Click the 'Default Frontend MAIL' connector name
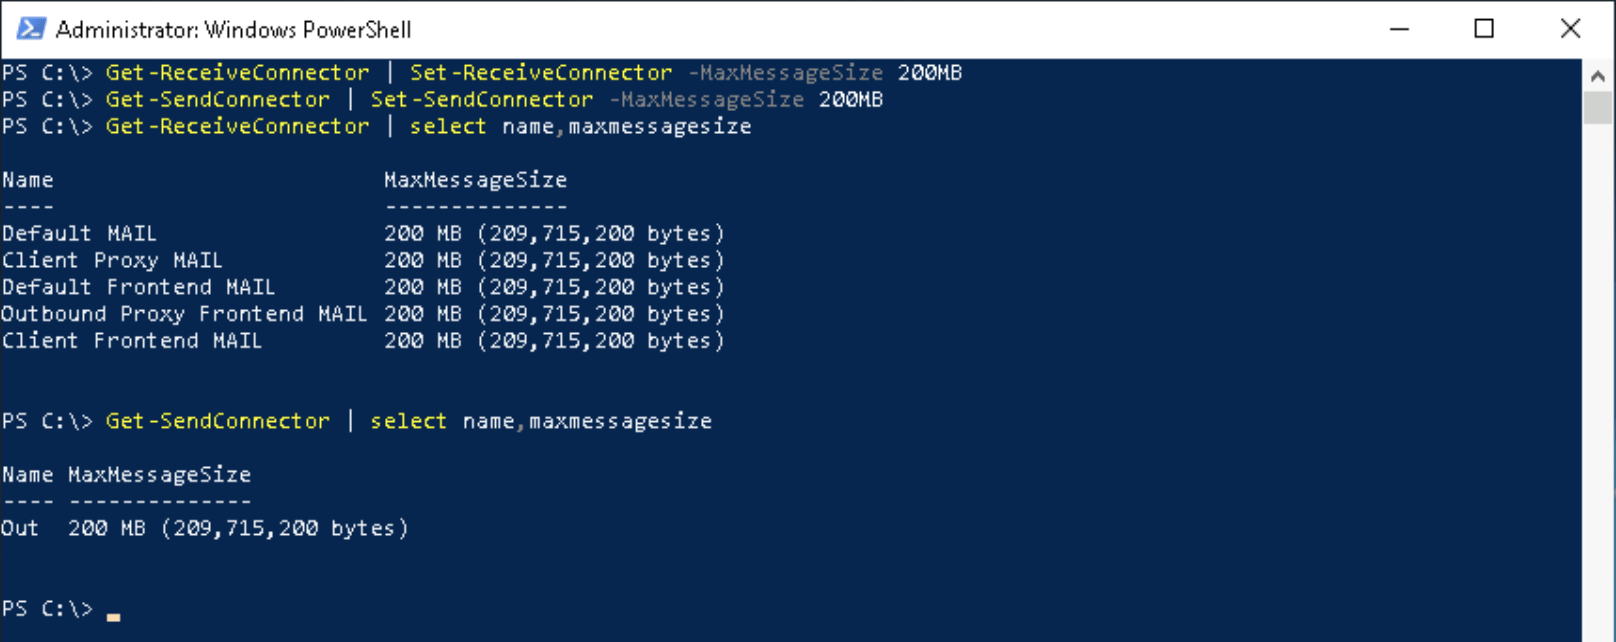Image resolution: width=1616 pixels, height=642 pixels. point(138,288)
